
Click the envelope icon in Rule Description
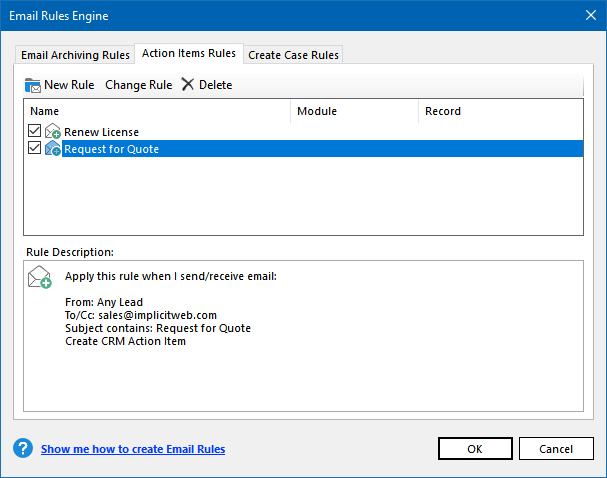click(40, 277)
